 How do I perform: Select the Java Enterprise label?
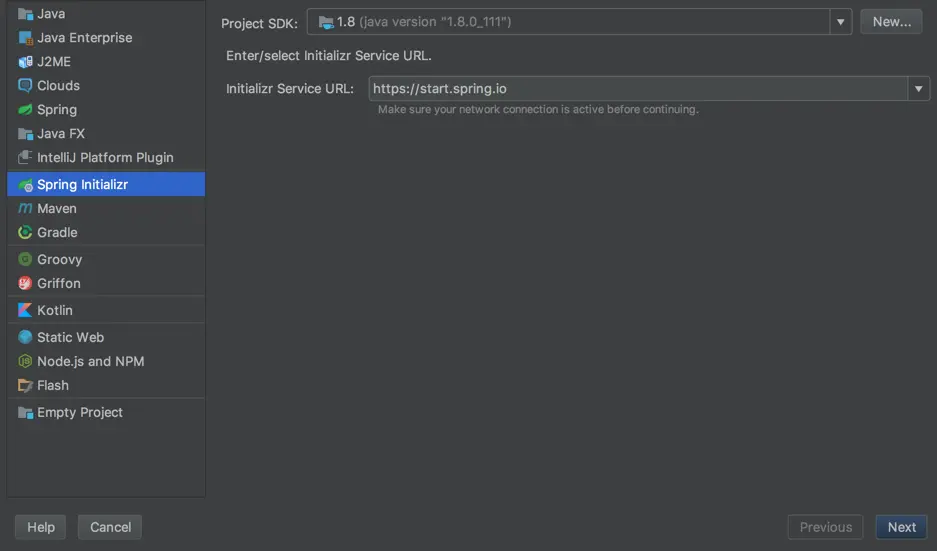click(x=85, y=38)
